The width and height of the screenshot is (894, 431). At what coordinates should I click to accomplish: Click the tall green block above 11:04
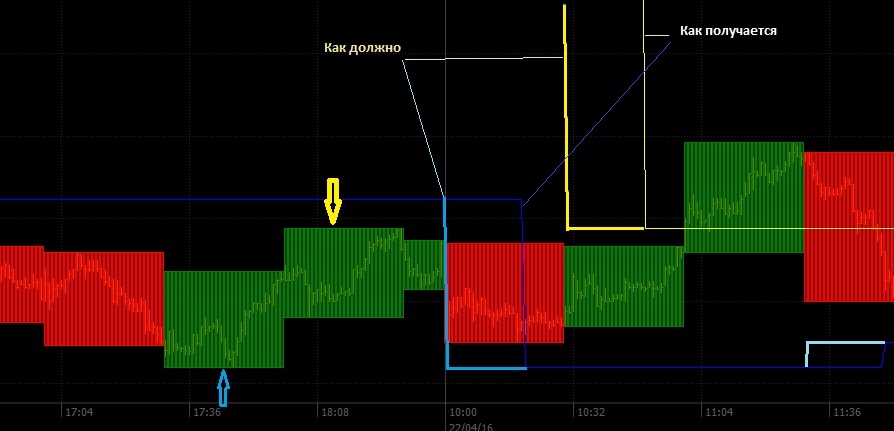(x=743, y=196)
